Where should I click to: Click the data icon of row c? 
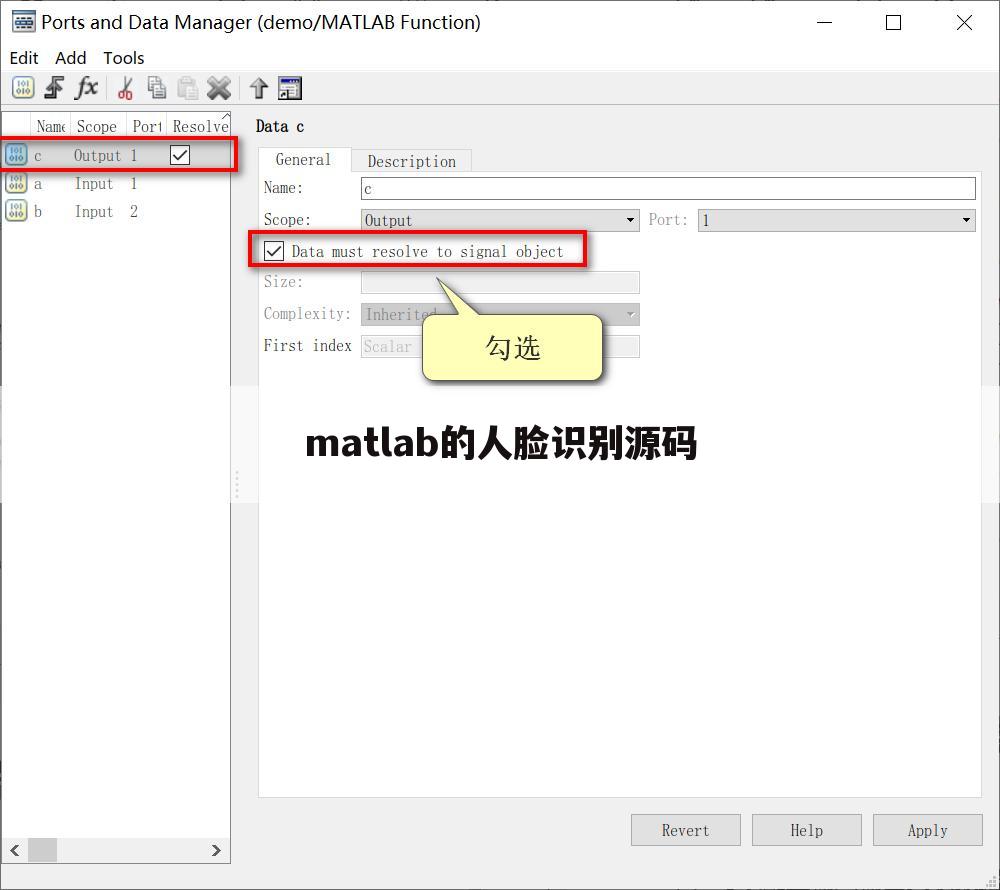[x=16, y=155]
